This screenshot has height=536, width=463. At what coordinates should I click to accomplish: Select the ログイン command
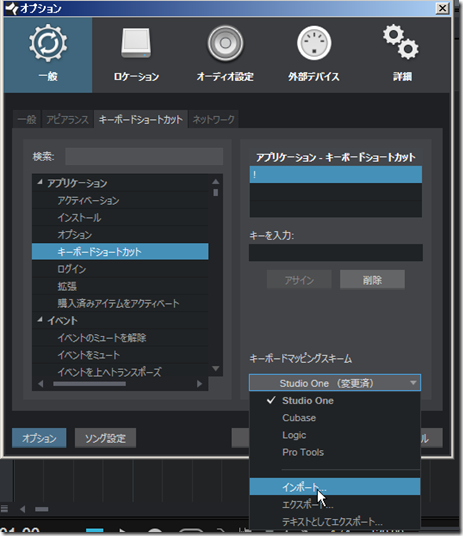point(120,269)
